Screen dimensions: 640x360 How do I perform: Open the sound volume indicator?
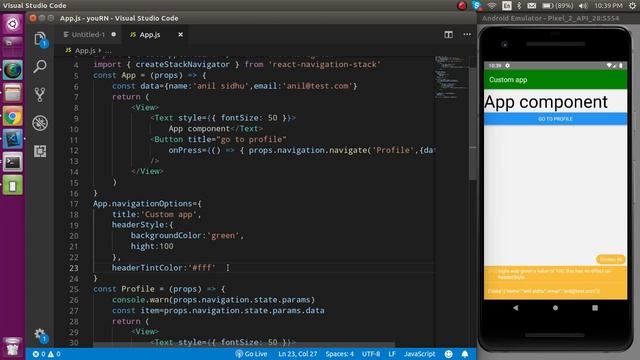(583, 5)
